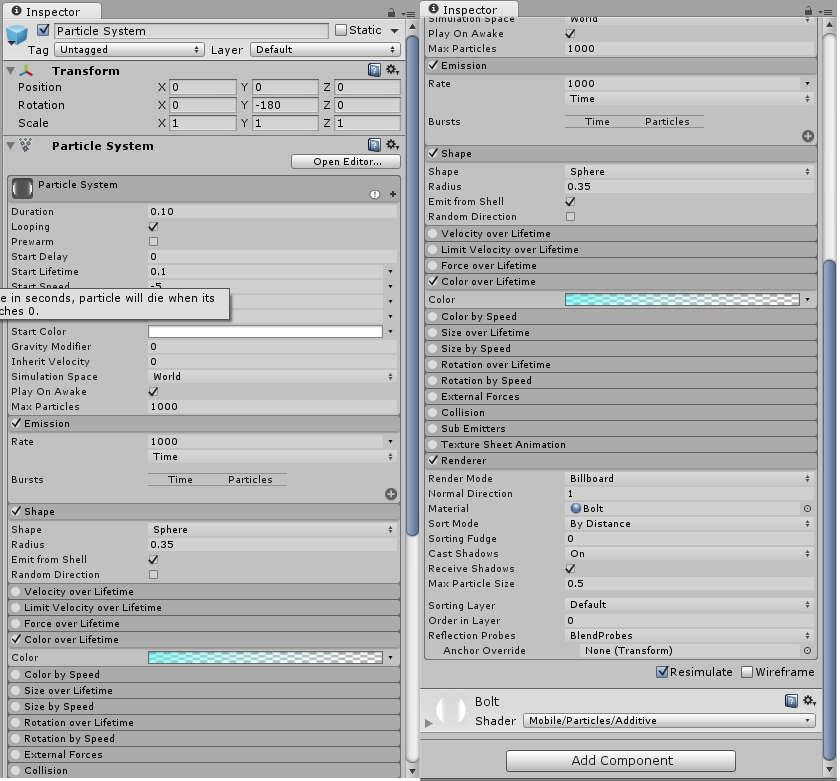The height and width of the screenshot is (781, 840).
Task: Toggle the Static checkbox
Action: pos(341,30)
